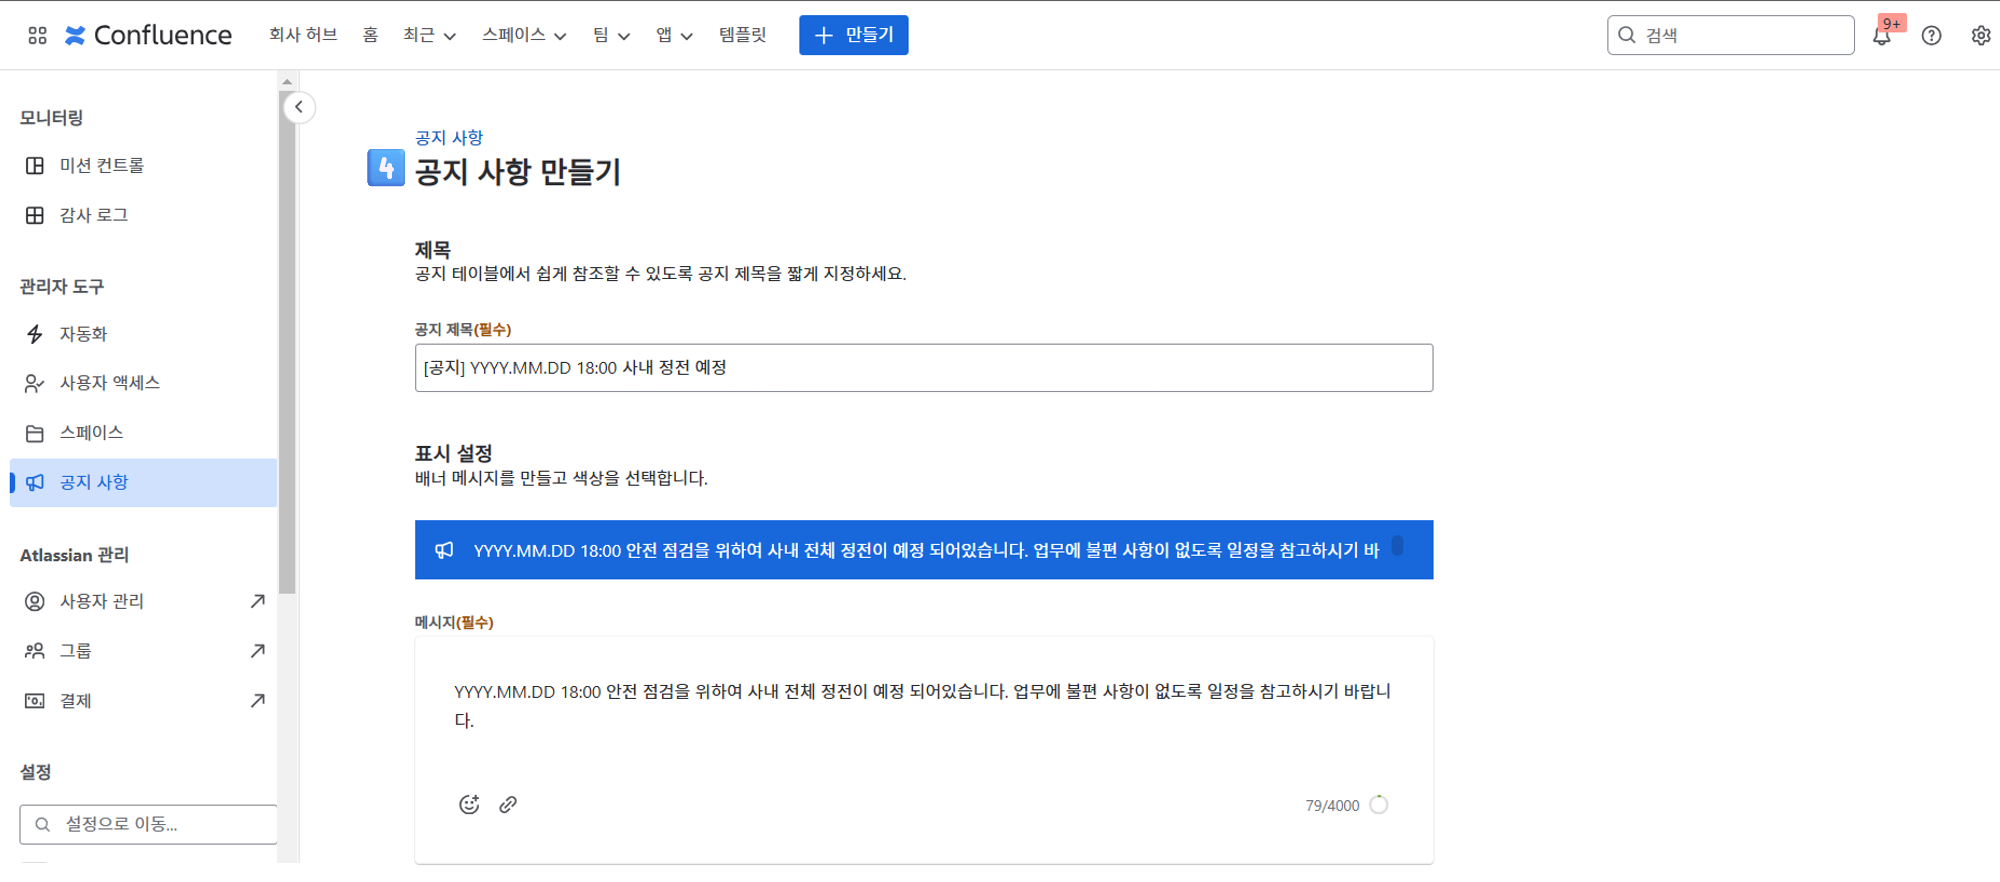This screenshot has width=2000, height=882.
Task: Open 사용자 관리 external link arrow
Action: pos(257,601)
